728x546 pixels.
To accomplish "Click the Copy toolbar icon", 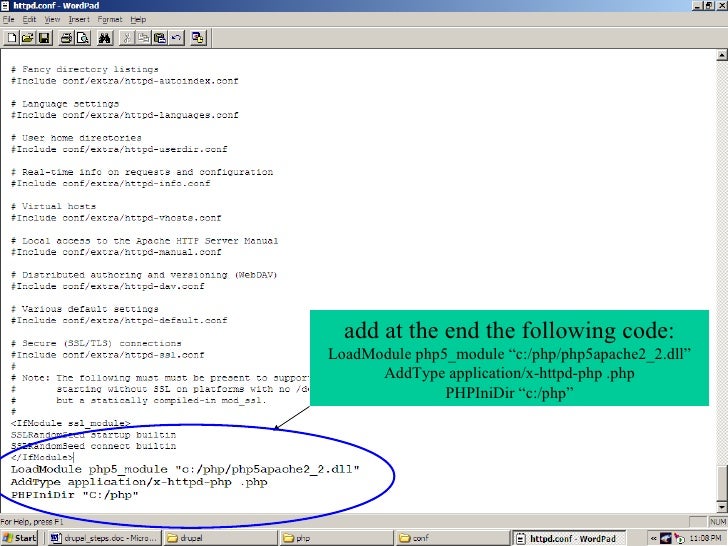I will 143,38.
